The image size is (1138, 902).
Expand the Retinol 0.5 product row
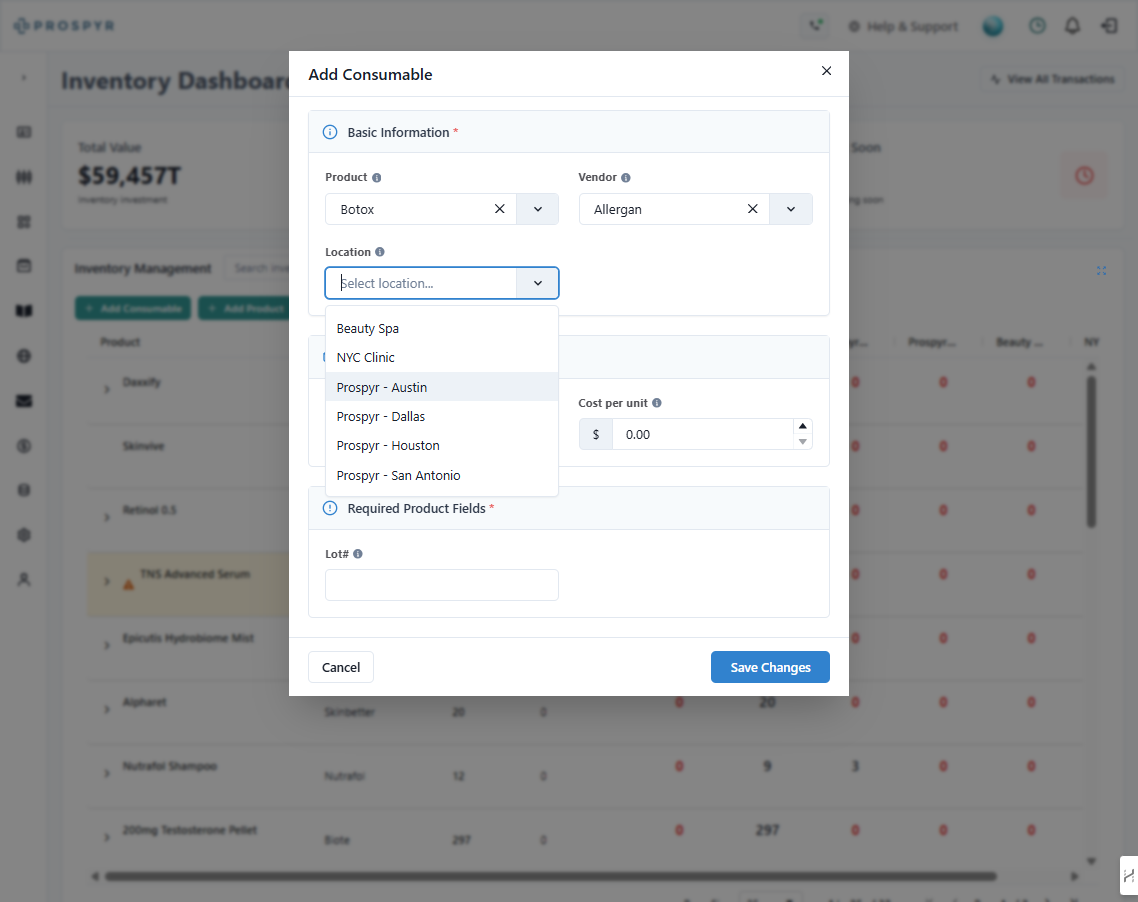(107, 517)
